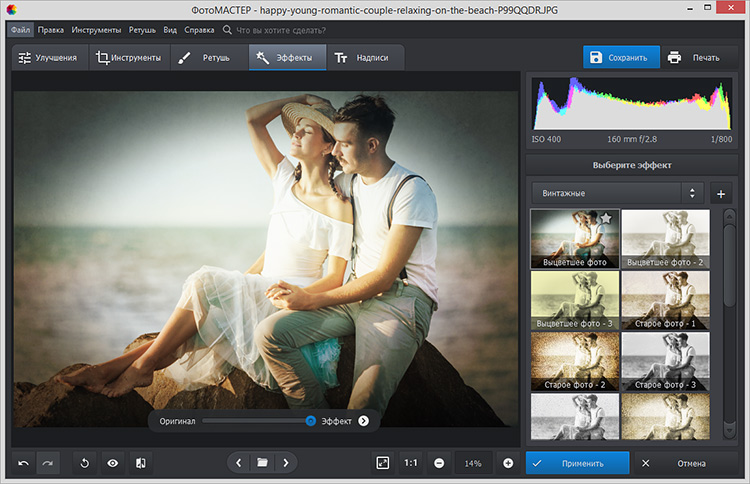Click the Сохранить button
The width and height of the screenshot is (750, 484).
(x=621, y=57)
